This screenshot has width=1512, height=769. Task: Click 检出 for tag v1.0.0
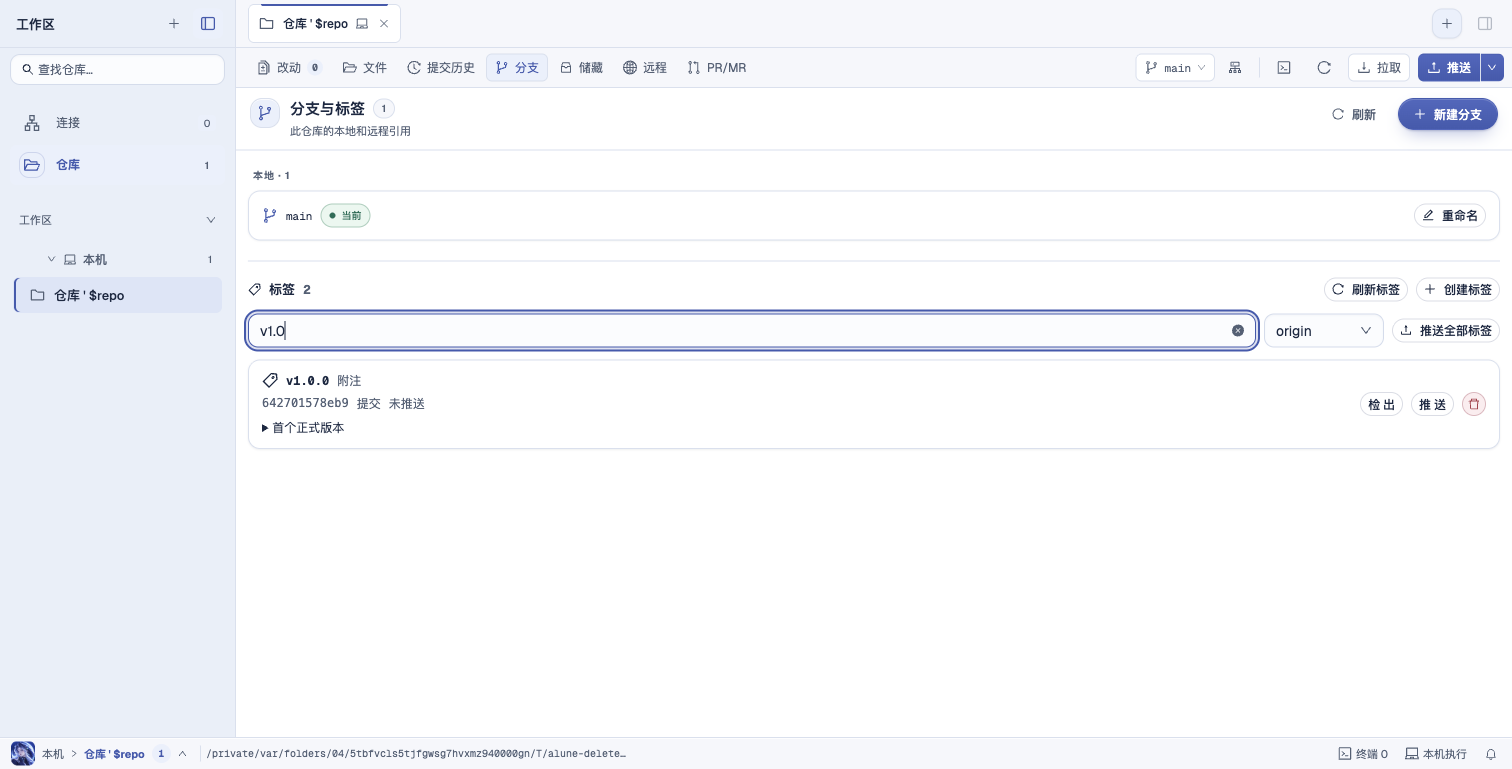1381,404
